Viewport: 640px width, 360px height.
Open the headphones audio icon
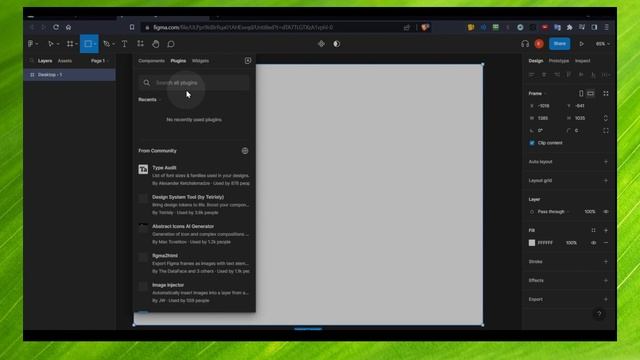coord(525,44)
